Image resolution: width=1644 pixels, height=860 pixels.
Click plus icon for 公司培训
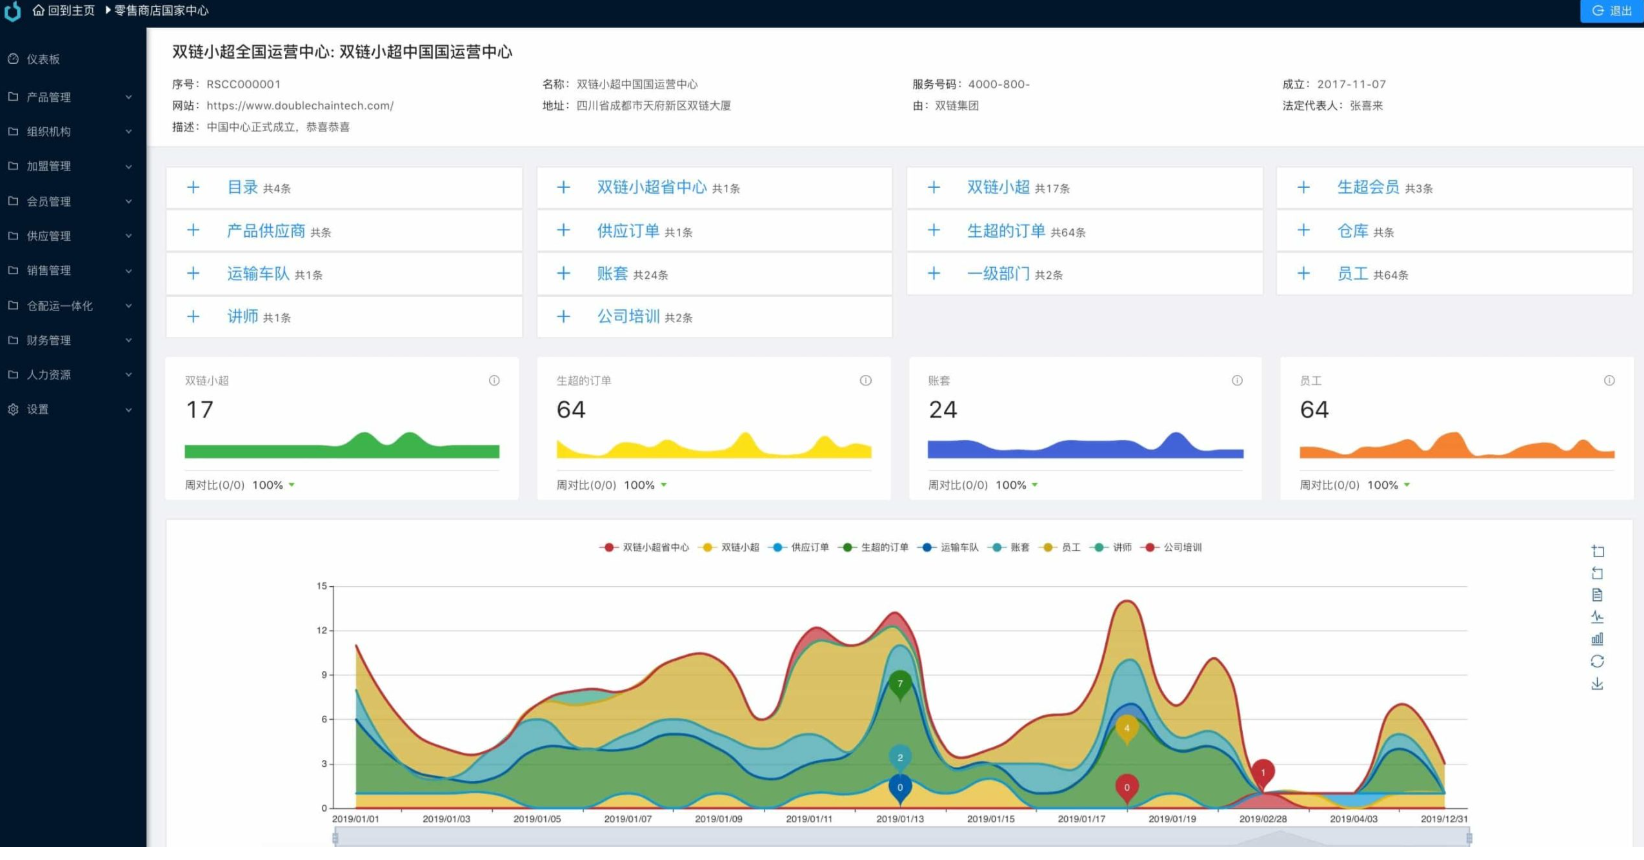[563, 316]
